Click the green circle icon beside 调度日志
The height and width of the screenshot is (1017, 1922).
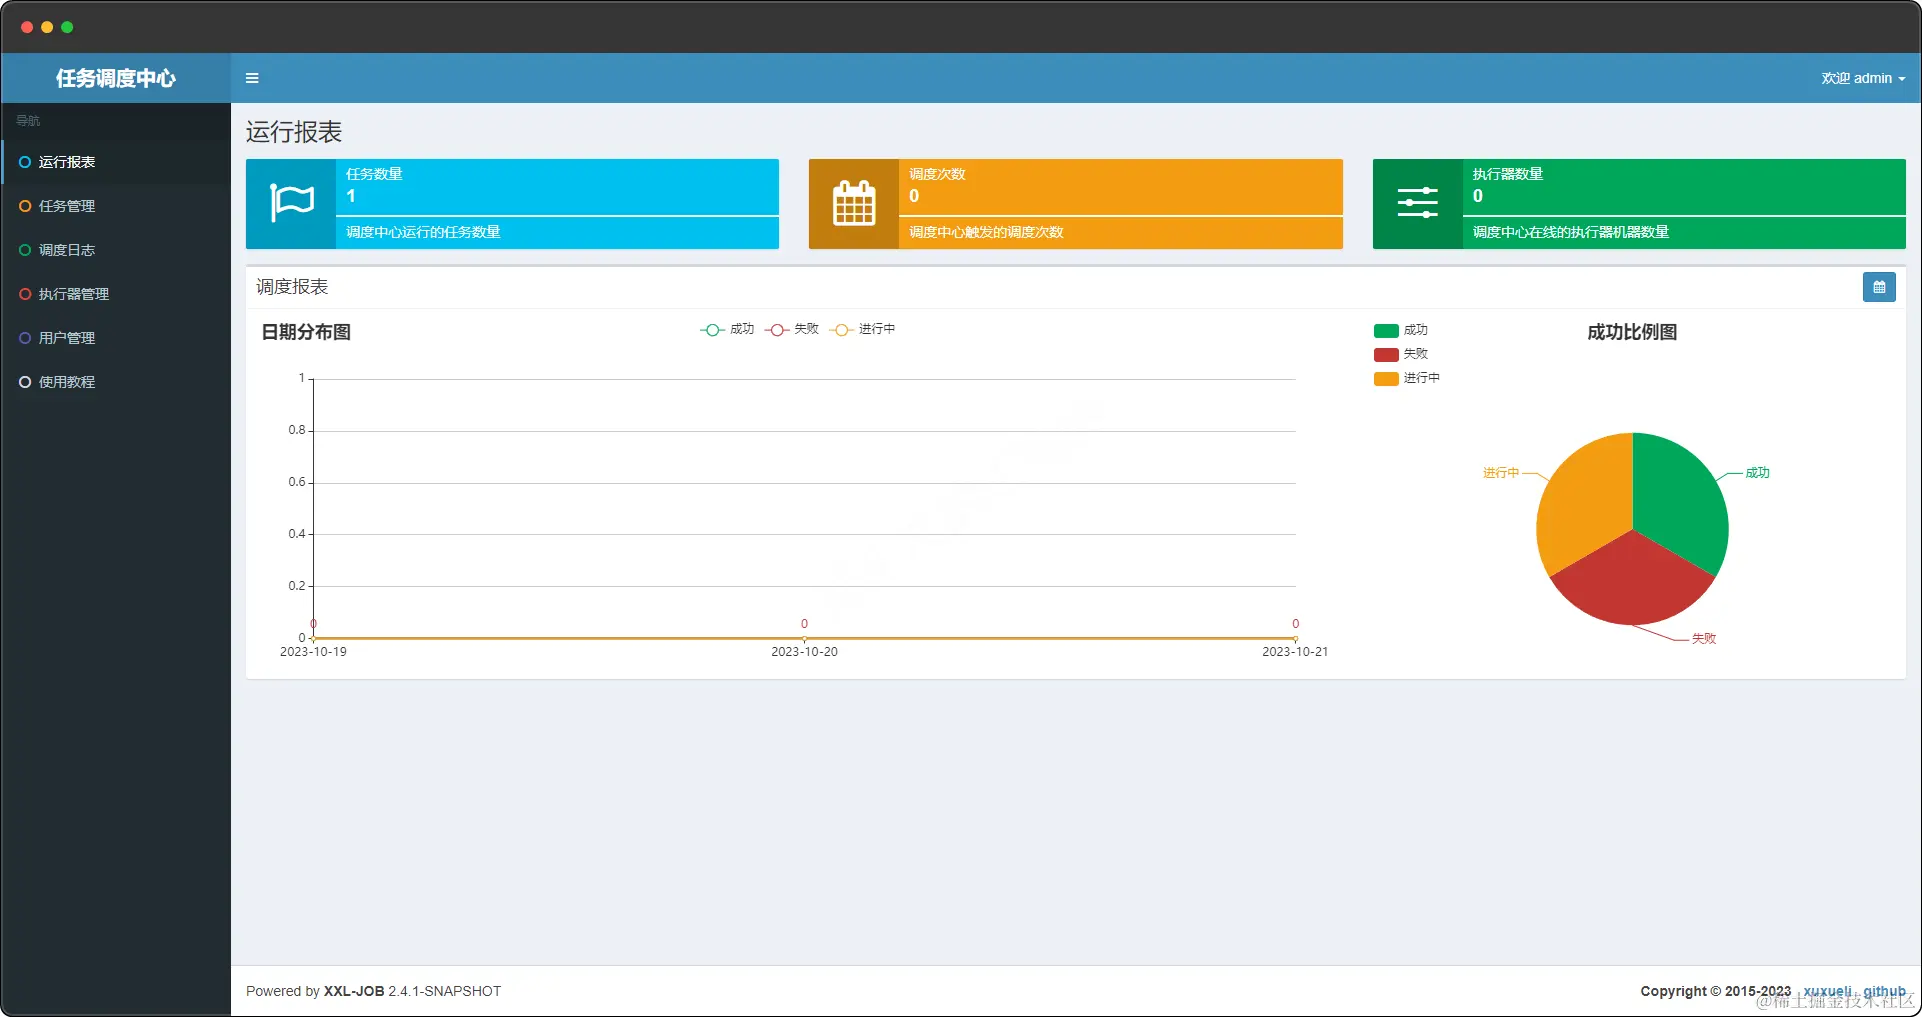pyautogui.click(x=25, y=250)
